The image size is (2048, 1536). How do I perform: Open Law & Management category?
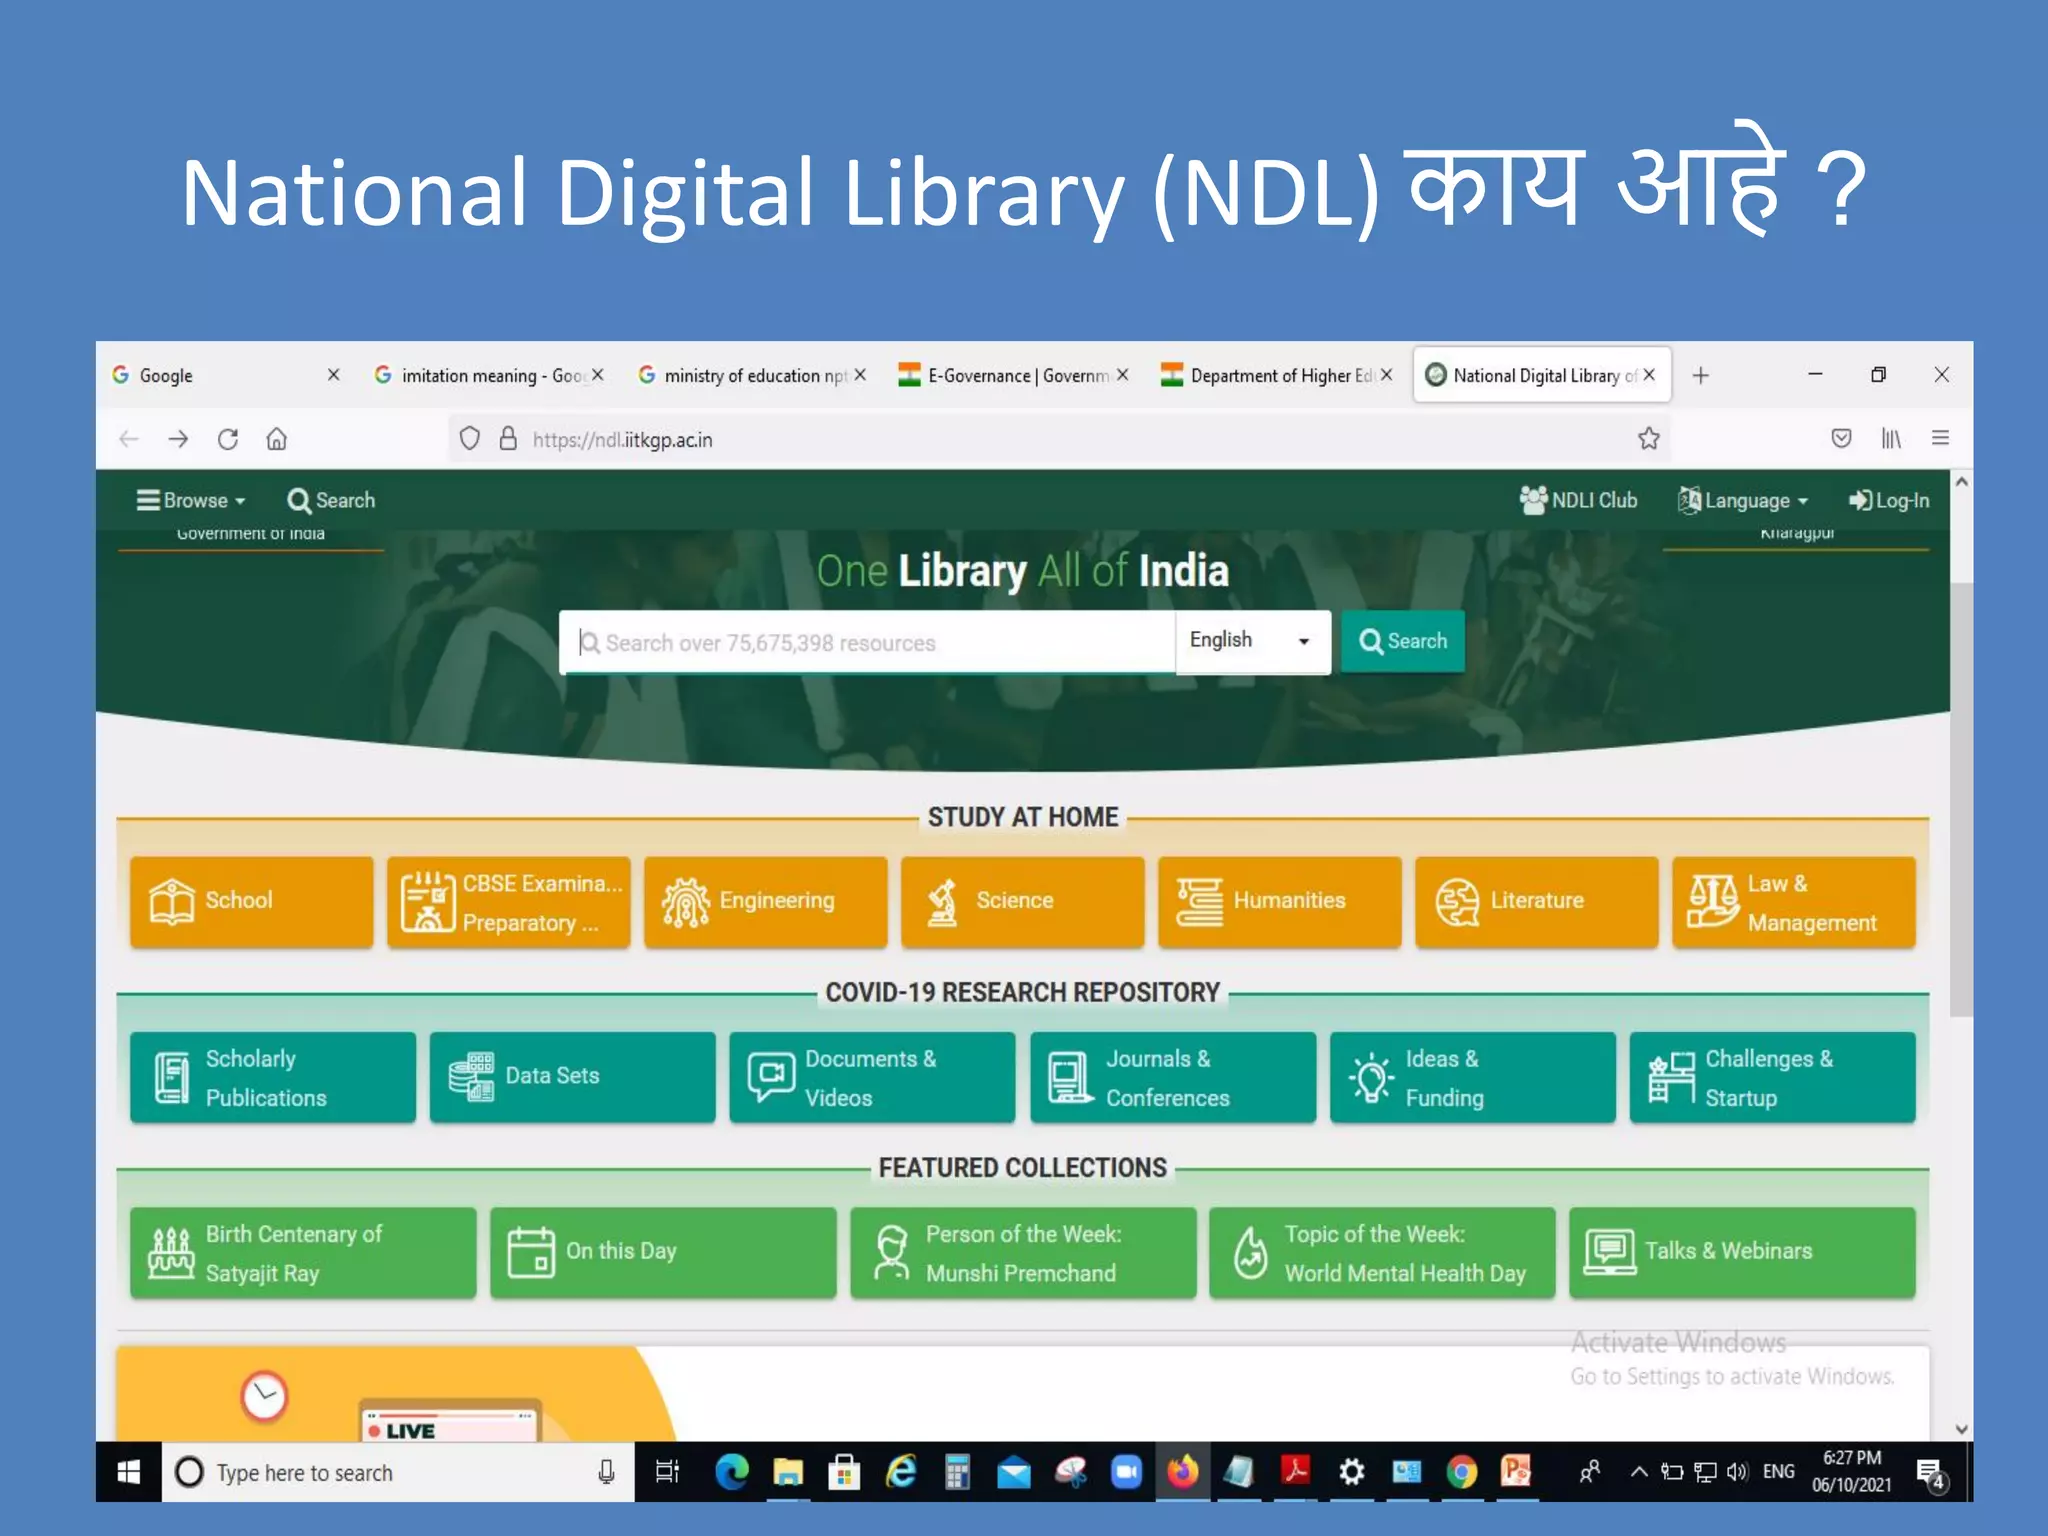tap(1794, 901)
